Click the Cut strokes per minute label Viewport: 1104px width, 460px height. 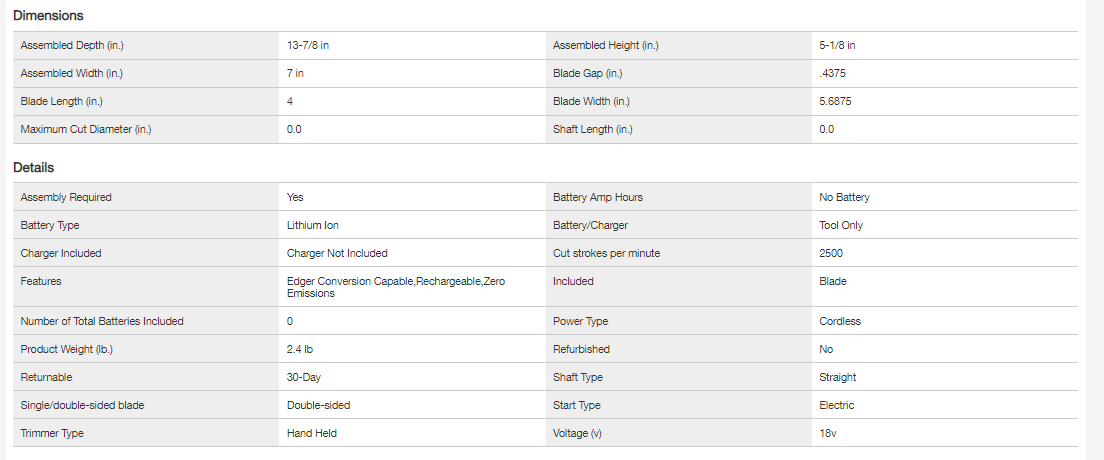click(x=607, y=253)
